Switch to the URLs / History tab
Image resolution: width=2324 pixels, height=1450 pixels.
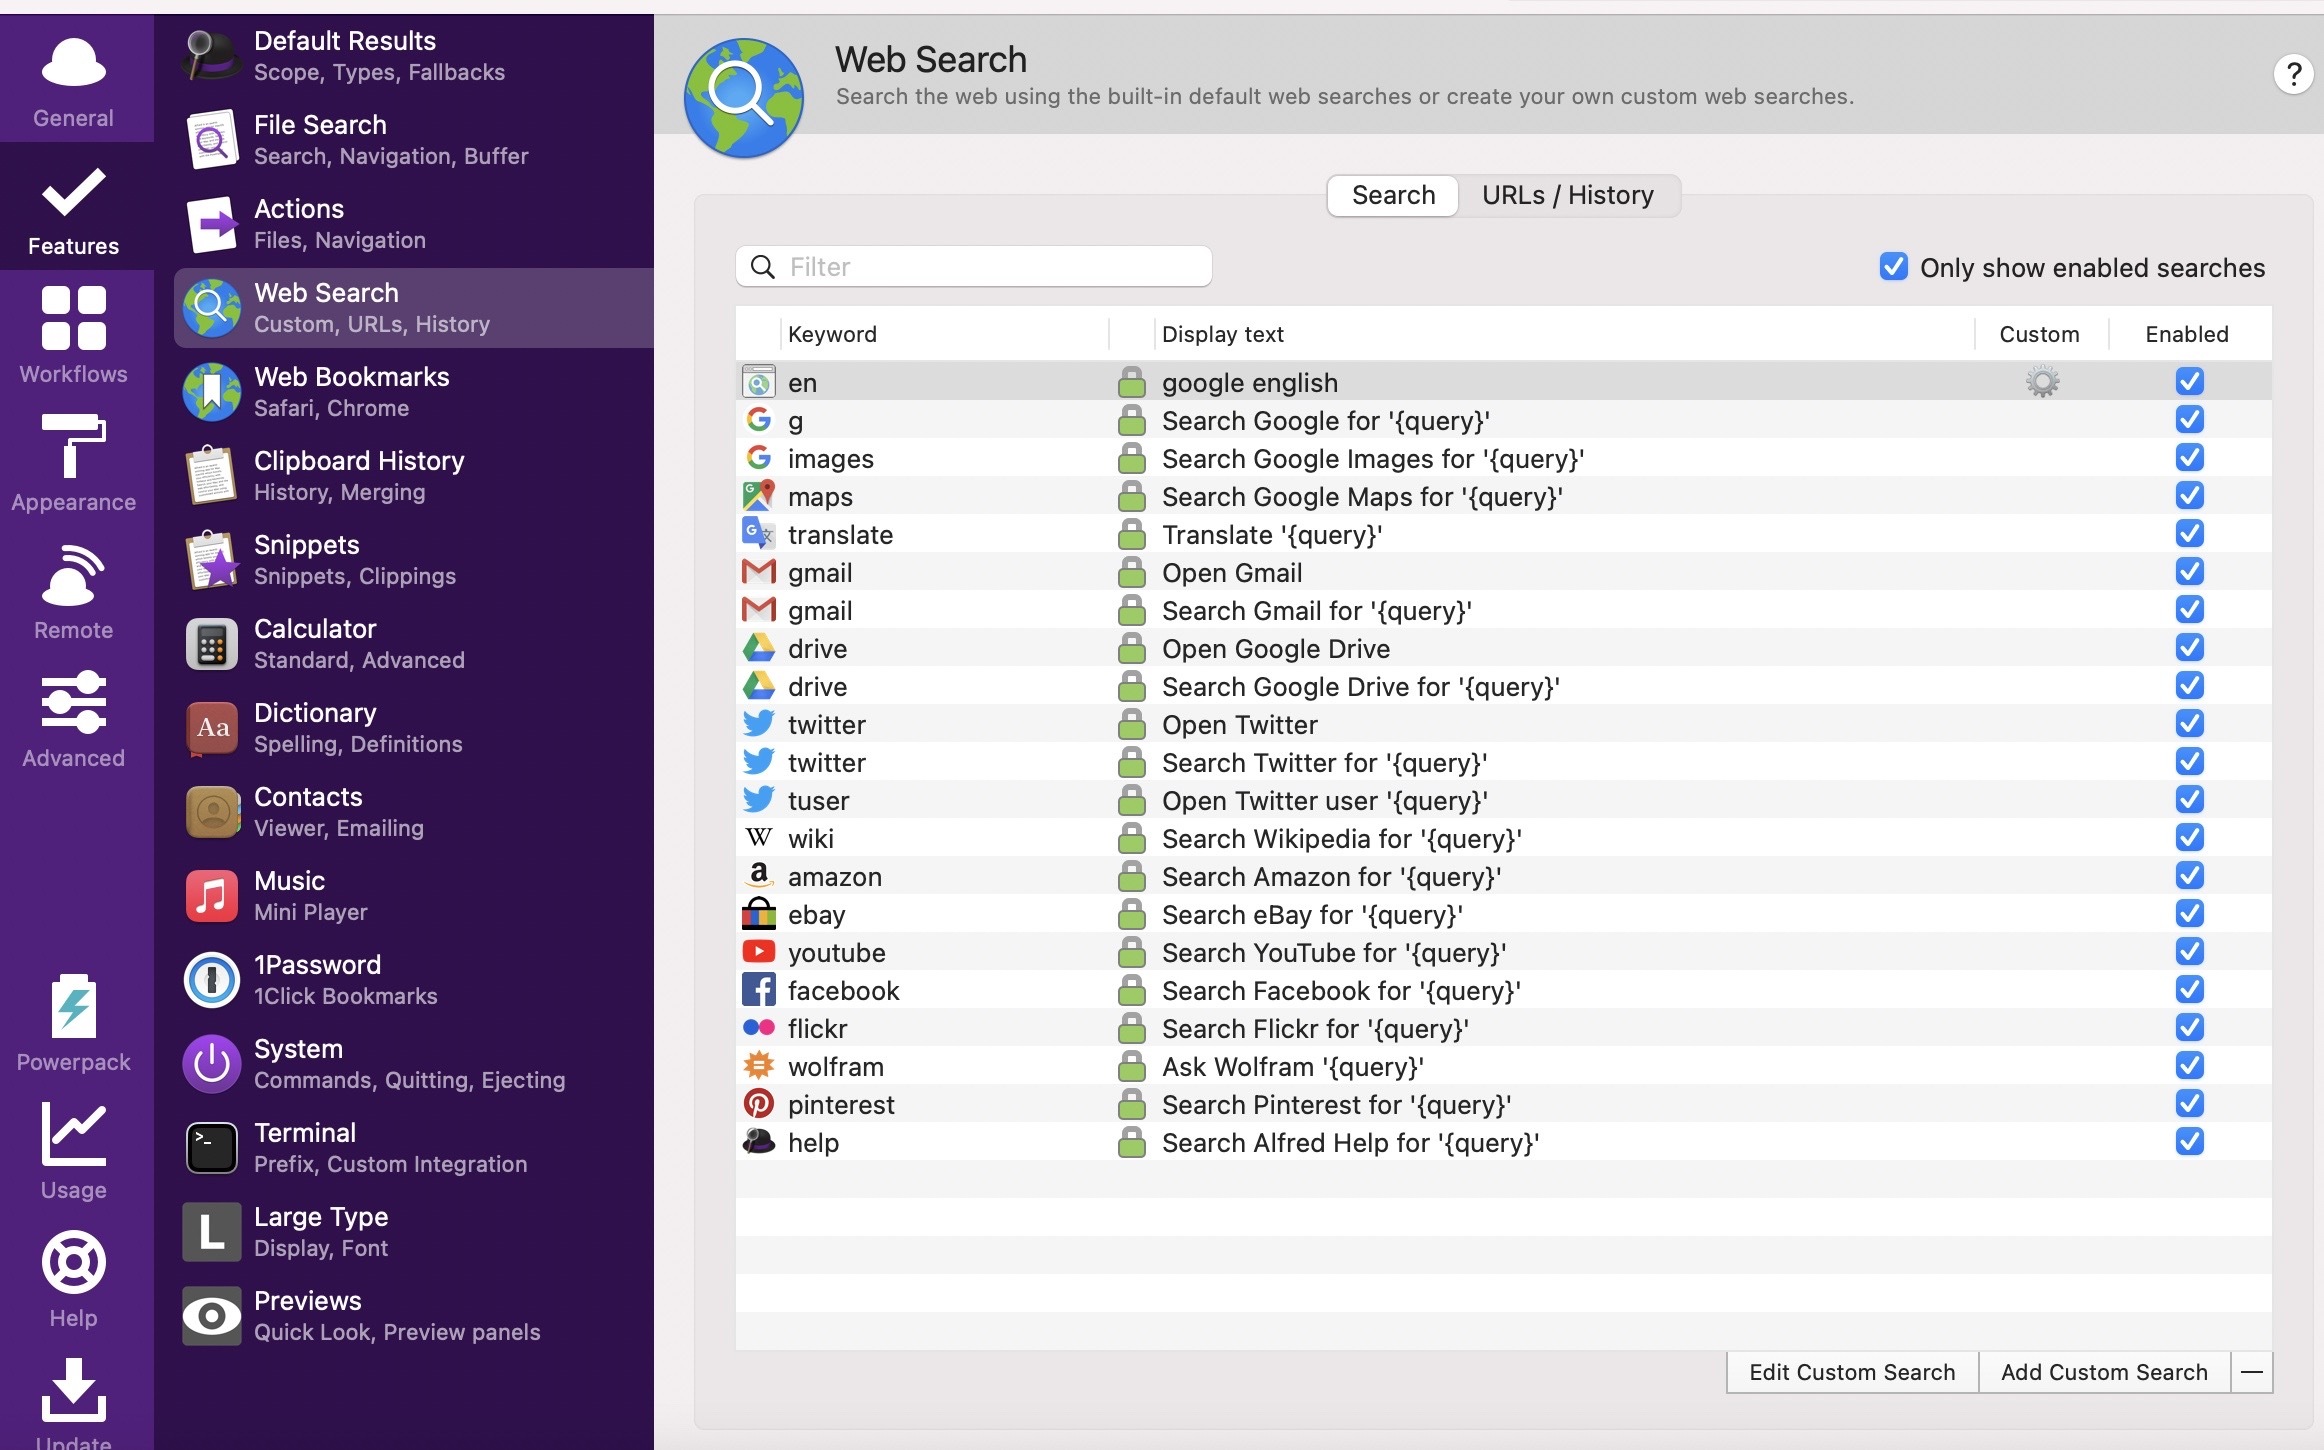click(1566, 195)
